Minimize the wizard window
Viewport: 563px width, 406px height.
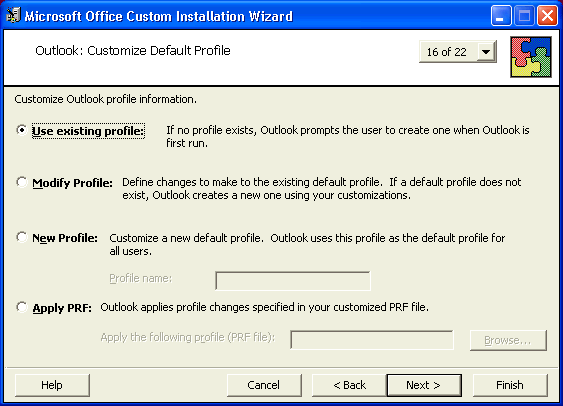click(501, 15)
